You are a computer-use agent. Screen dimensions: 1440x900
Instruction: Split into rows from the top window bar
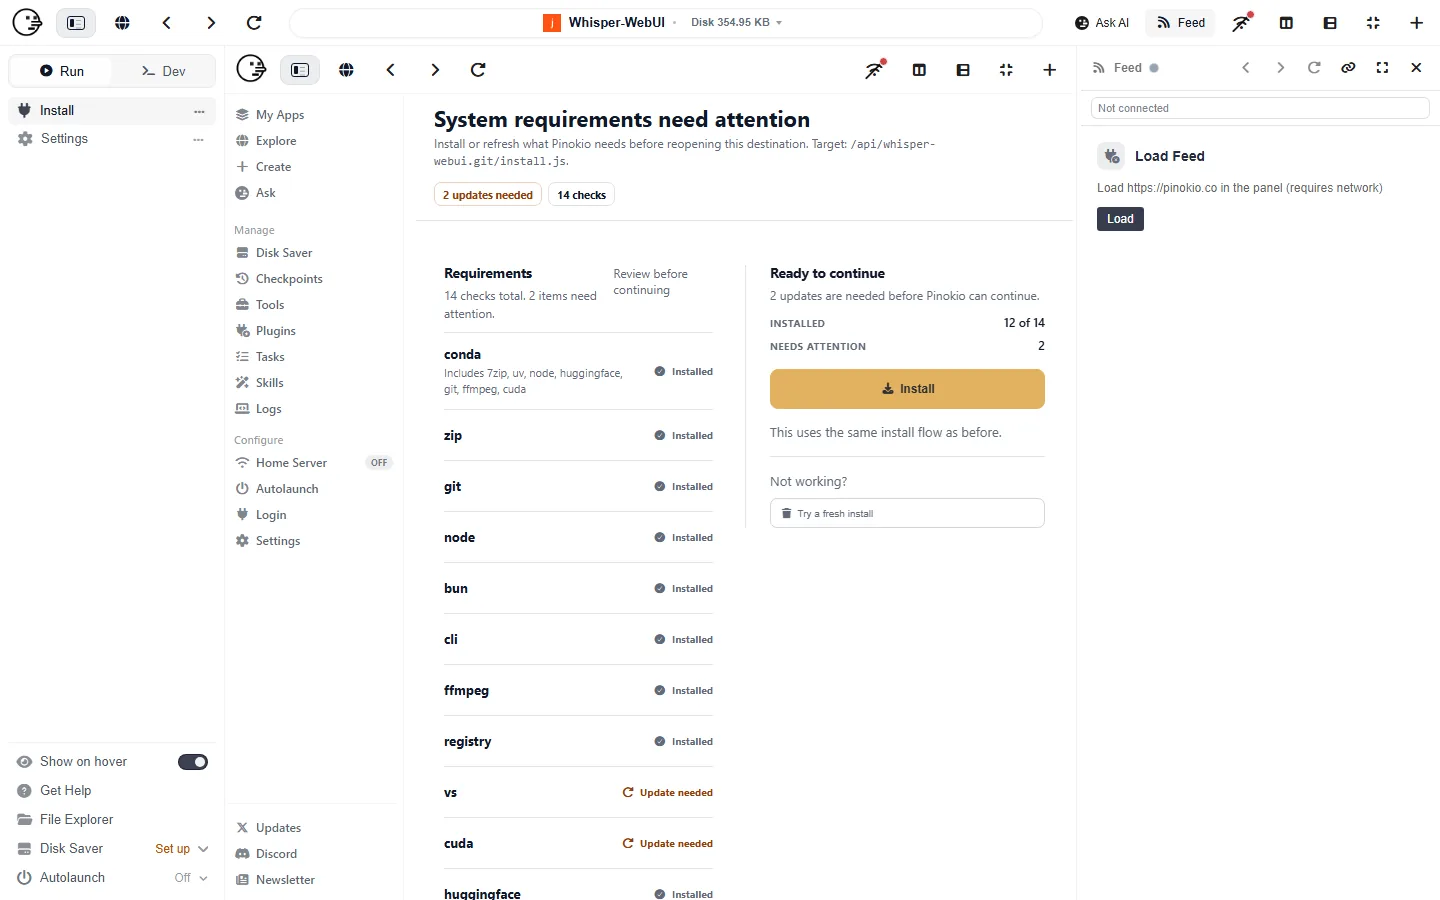coord(1330,22)
